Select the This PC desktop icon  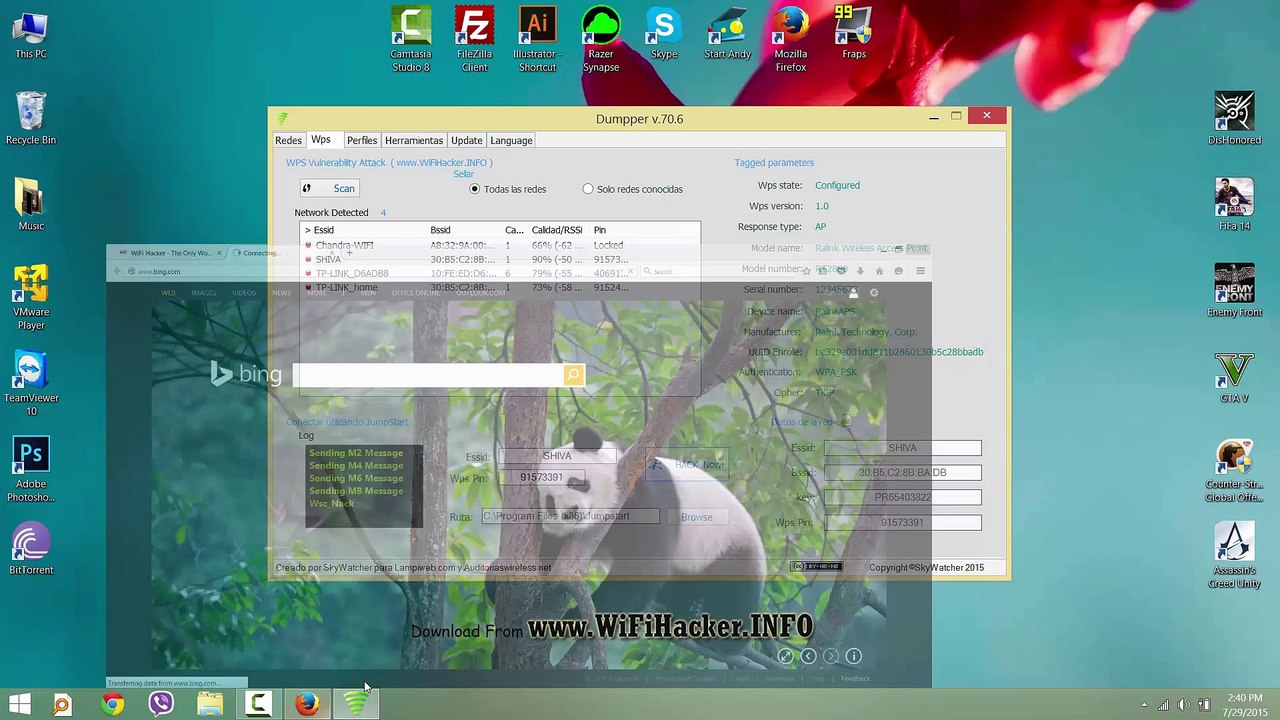(x=31, y=34)
